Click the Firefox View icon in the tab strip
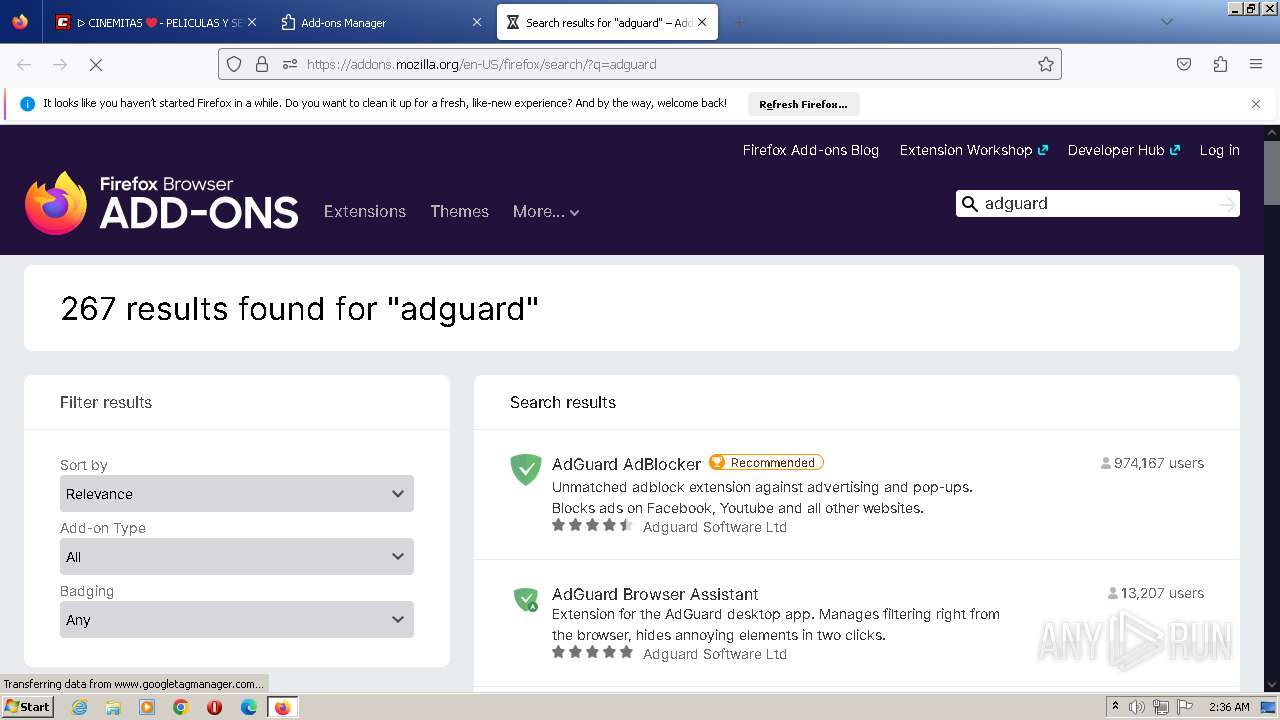This screenshot has height=720, width=1280. pyautogui.click(x=20, y=22)
